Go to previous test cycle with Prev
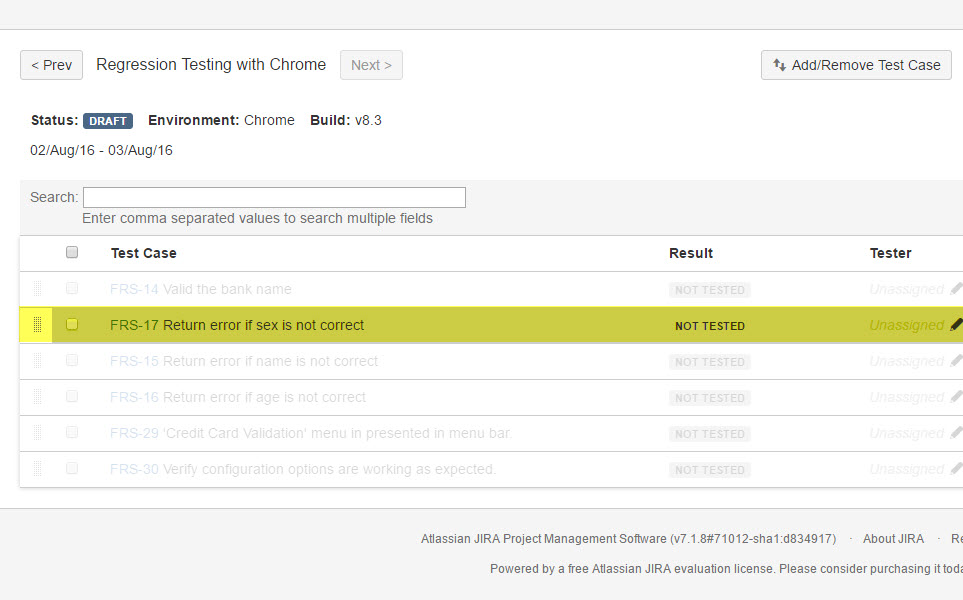The image size is (963, 600). coord(51,65)
